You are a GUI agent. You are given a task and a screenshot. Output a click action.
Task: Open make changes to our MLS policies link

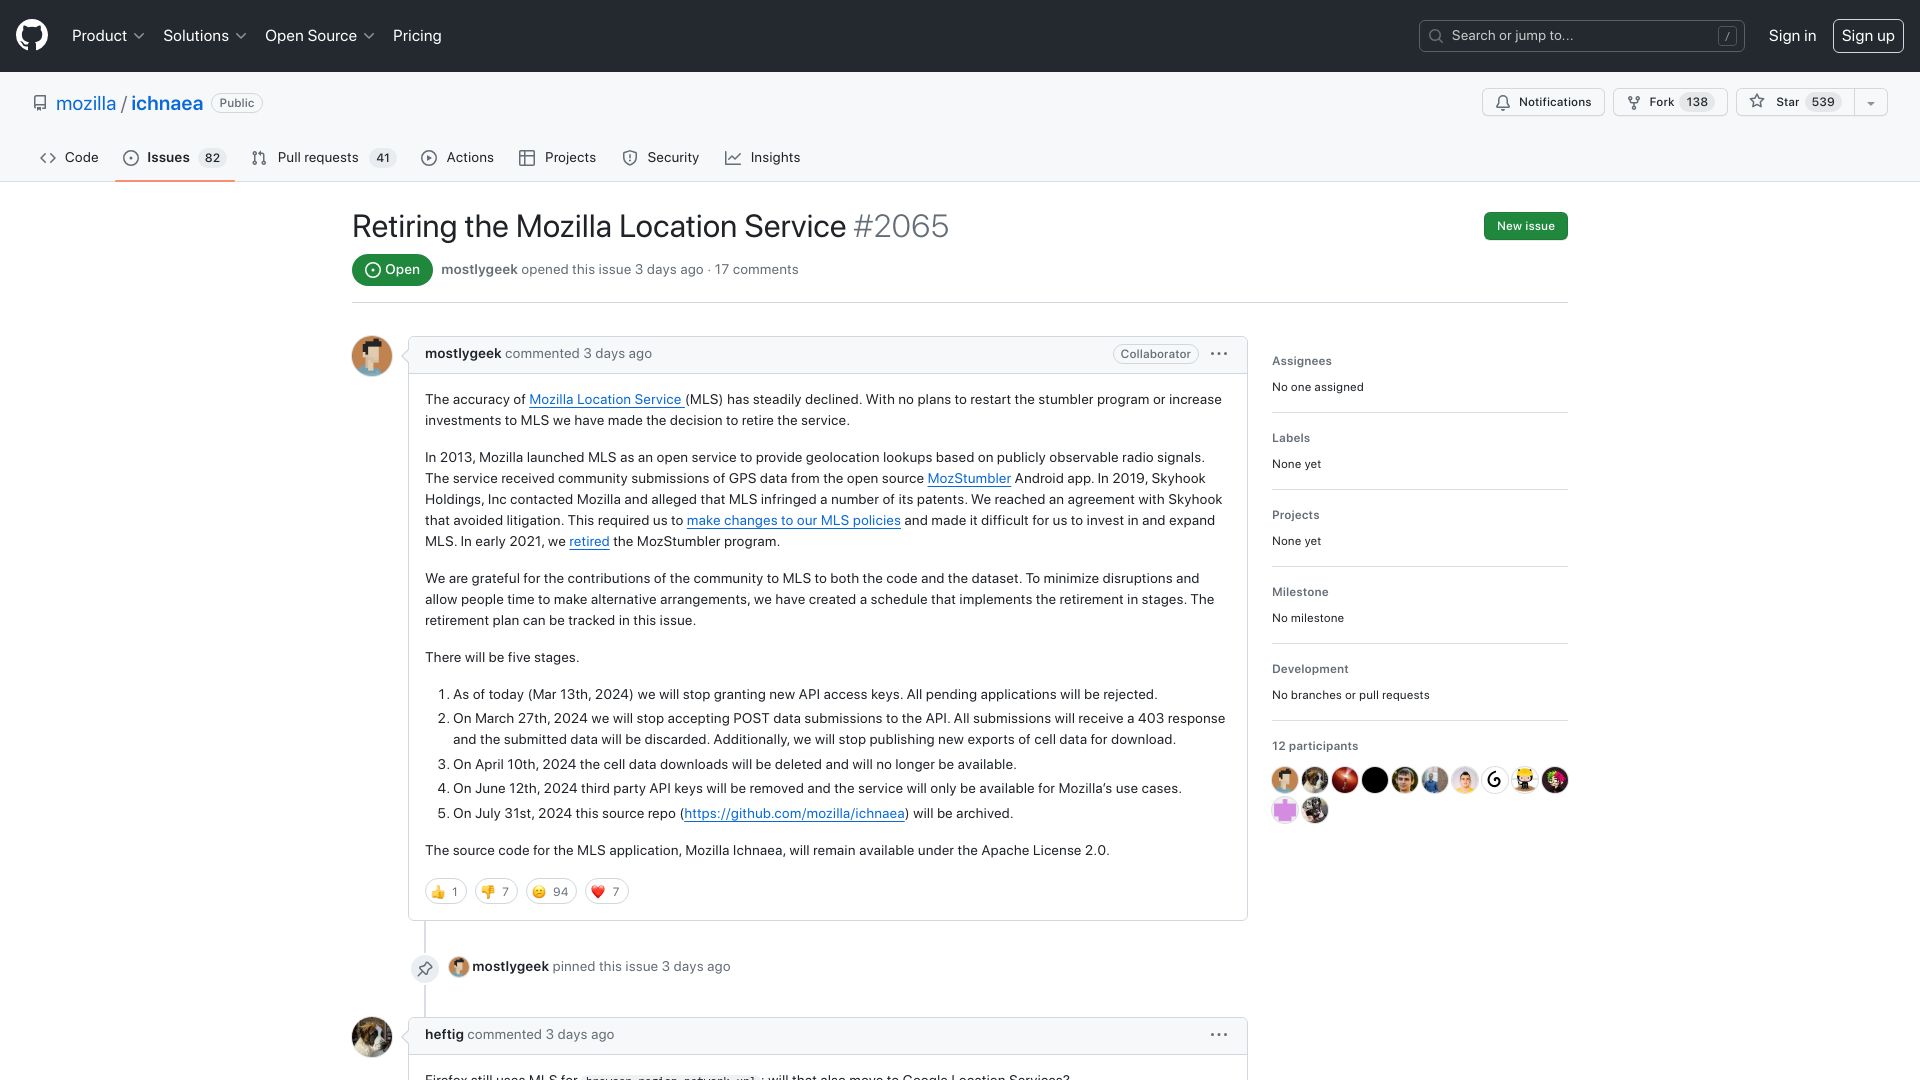pyautogui.click(x=793, y=521)
